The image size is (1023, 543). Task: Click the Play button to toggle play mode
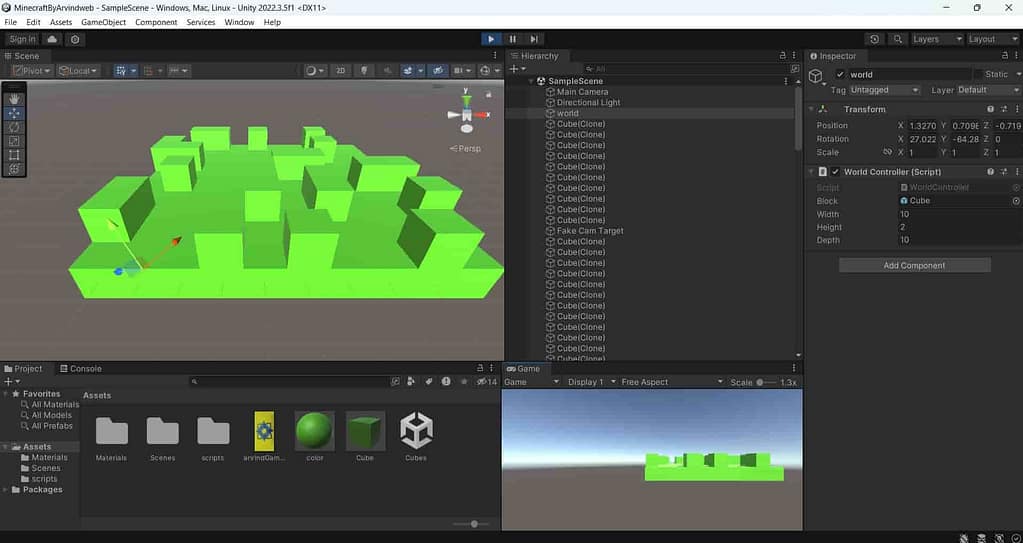click(490, 39)
